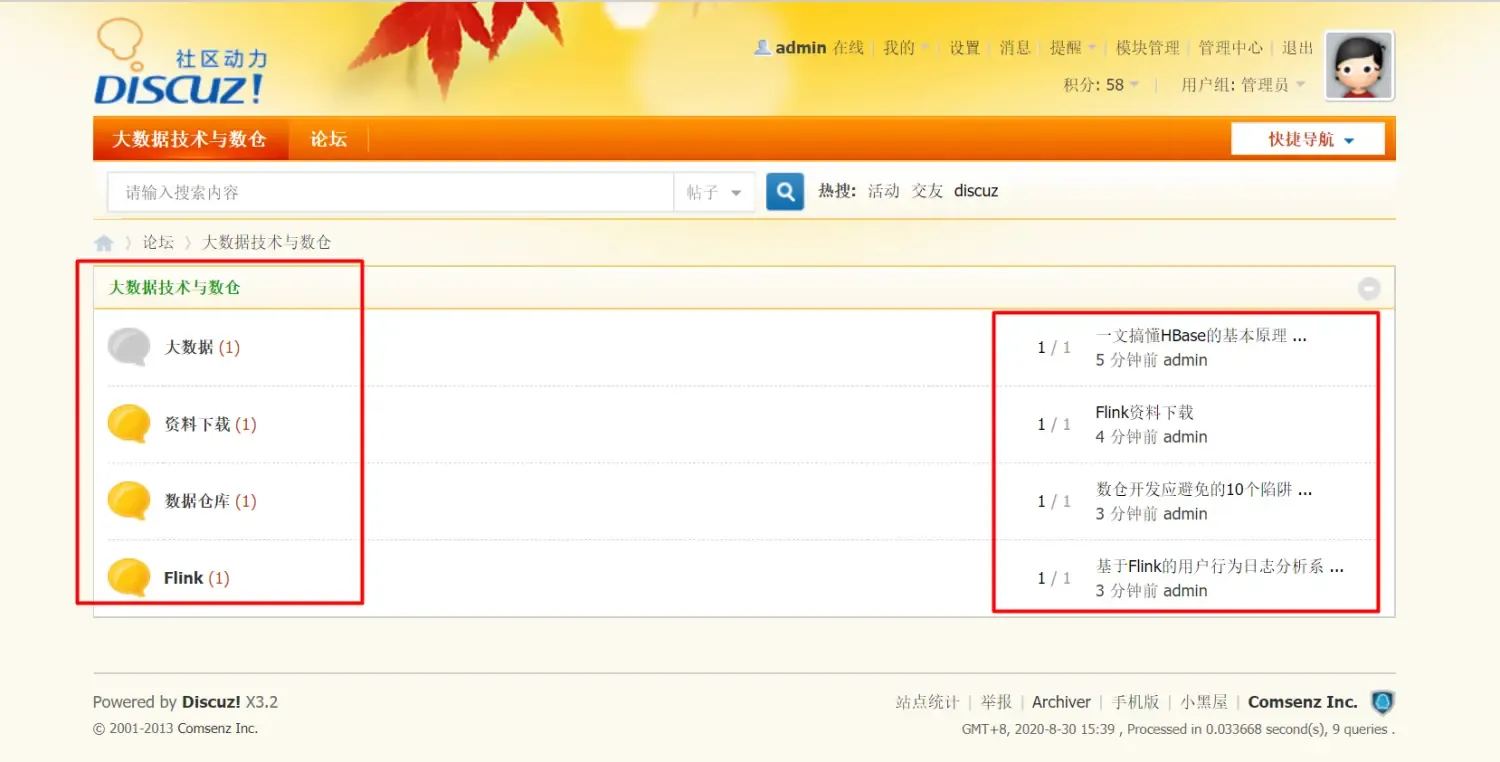Open the 我的 dropdown menu
Viewport: 1500px width, 762px height.
(x=901, y=47)
